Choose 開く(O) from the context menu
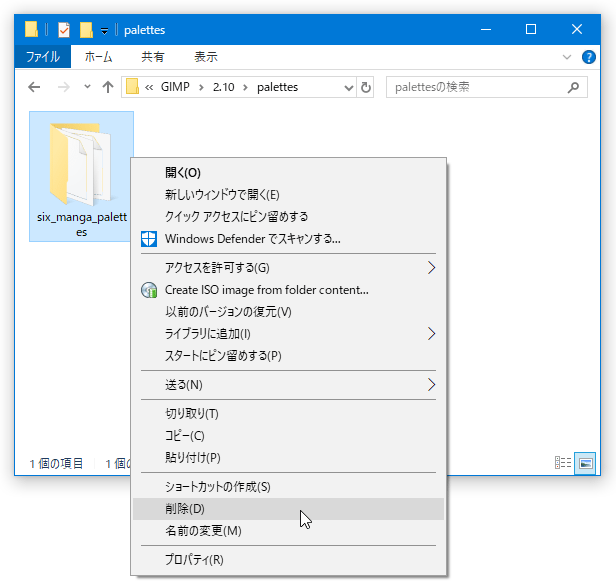The height and width of the screenshot is (588, 616). (x=288, y=172)
